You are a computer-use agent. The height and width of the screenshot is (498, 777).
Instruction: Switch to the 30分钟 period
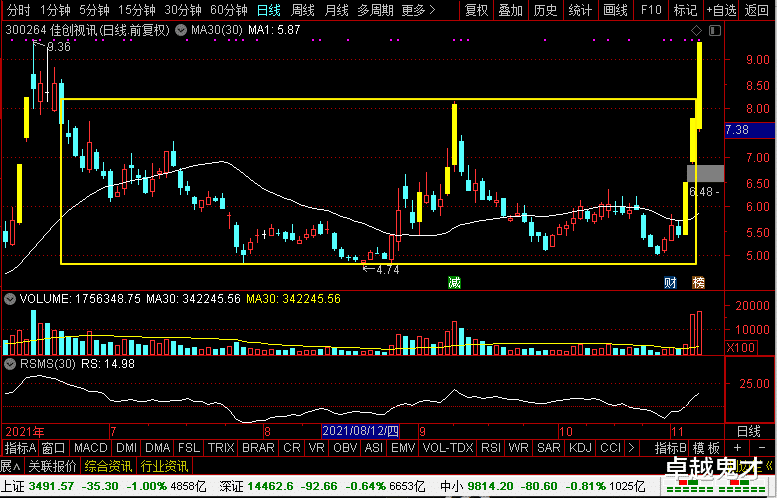pos(182,10)
